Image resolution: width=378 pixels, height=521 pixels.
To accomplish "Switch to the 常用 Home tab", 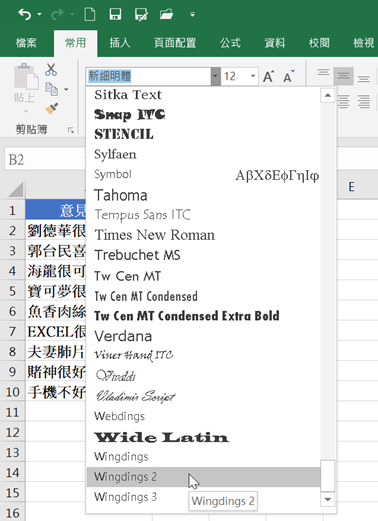I will coord(75,43).
